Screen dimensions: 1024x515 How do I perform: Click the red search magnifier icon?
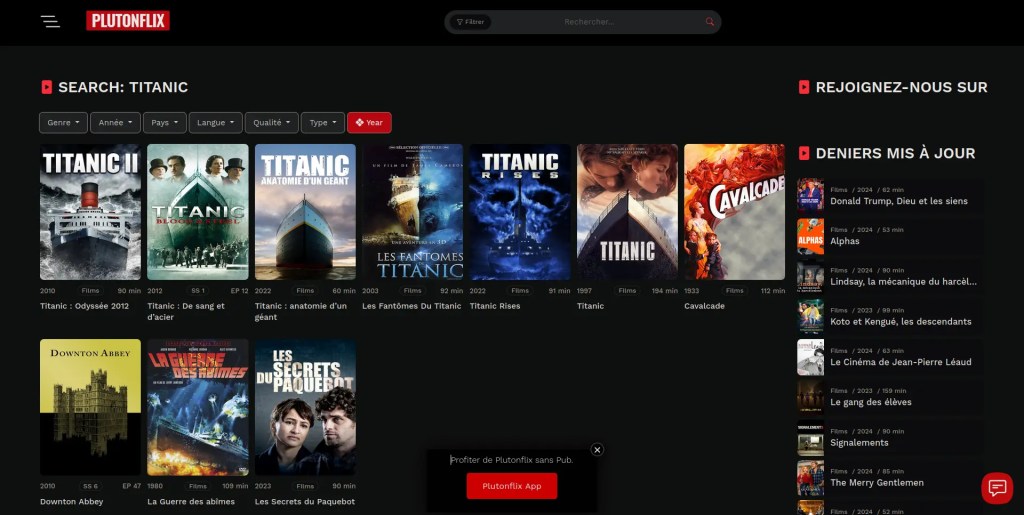tap(710, 22)
